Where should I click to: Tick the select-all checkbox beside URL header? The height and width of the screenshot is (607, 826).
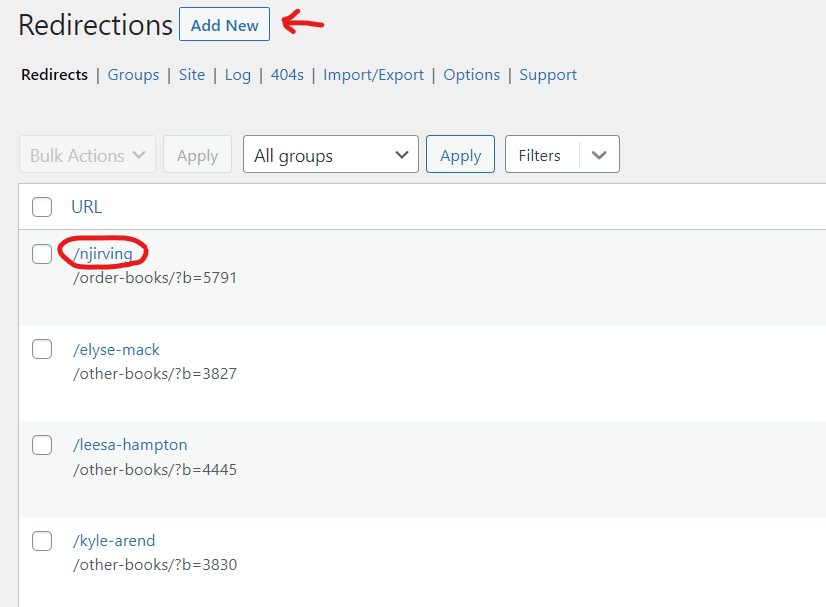pos(42,207)
